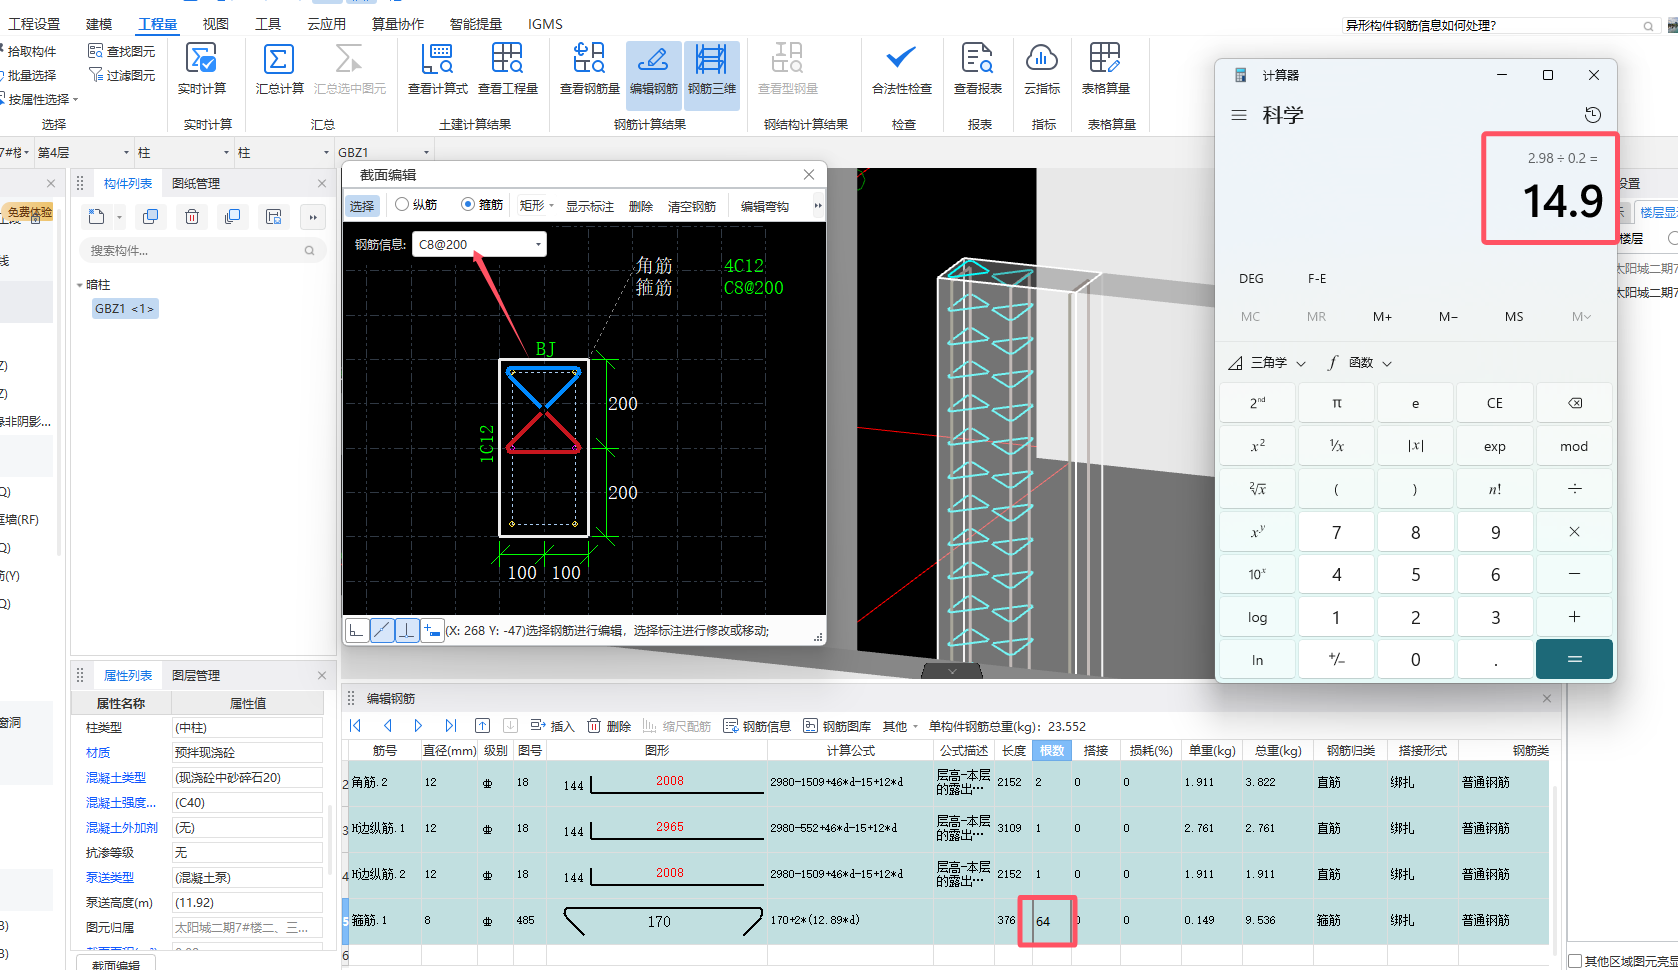
Task: Go to first rebar row icon
Action: coord(355,726)
